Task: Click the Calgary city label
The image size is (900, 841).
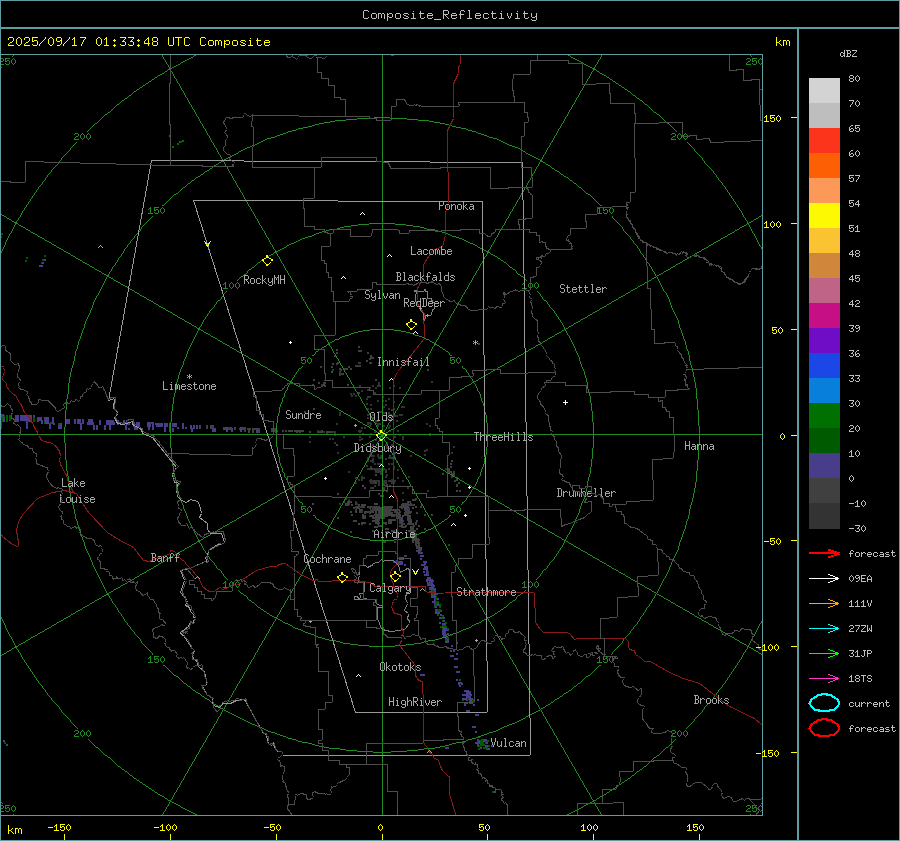Action: [x=389, y=589]
